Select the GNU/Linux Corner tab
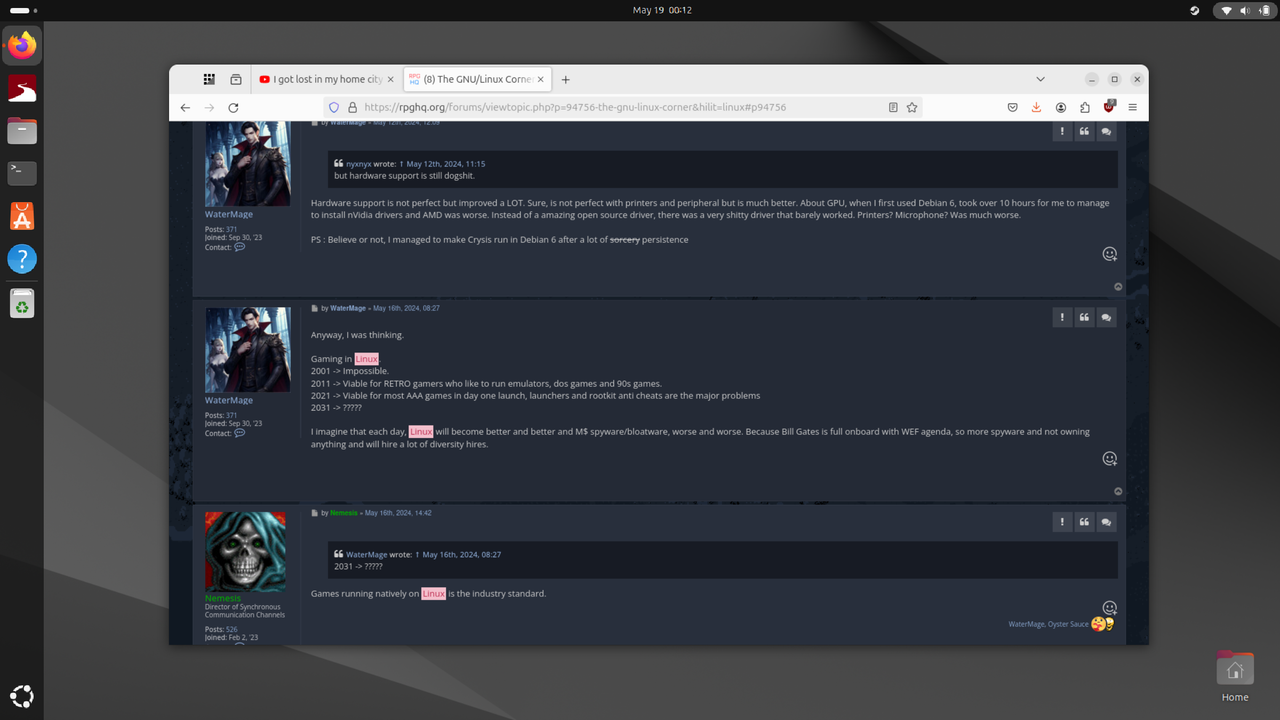1280x720 pixels. tap(476, 79)
